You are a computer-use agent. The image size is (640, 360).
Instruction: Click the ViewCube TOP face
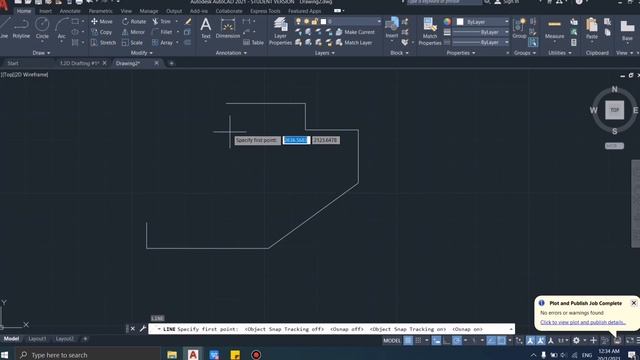(614, 110)
